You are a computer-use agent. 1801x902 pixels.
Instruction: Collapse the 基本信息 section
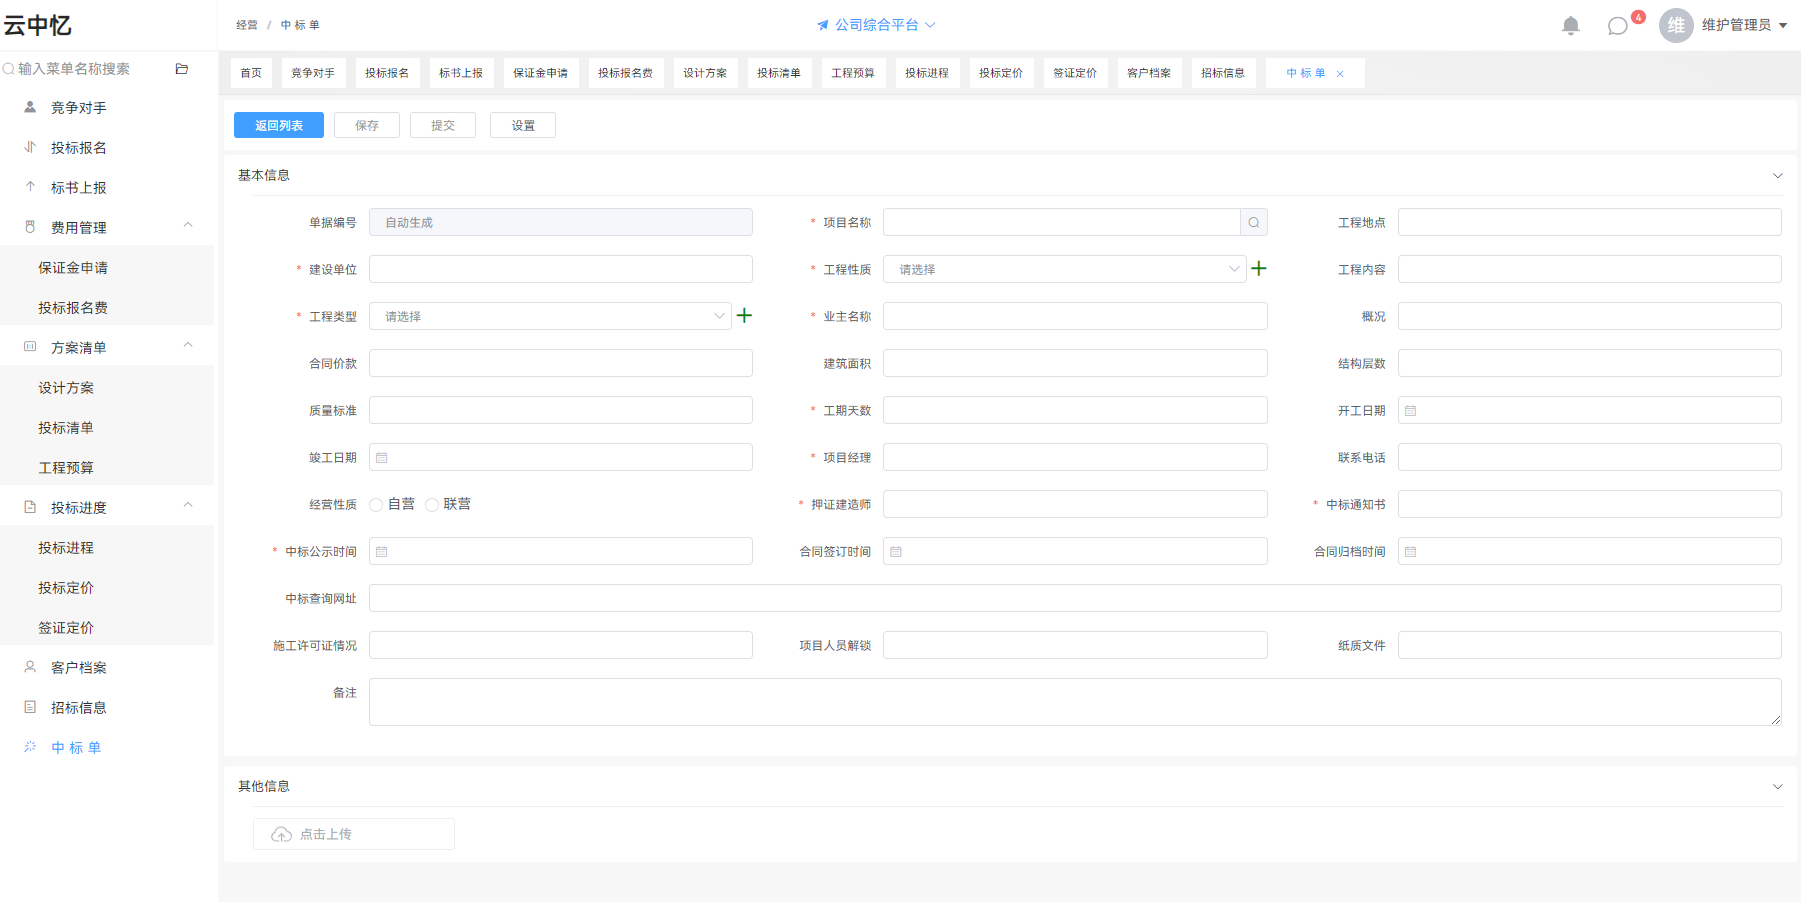[1777, 175]
